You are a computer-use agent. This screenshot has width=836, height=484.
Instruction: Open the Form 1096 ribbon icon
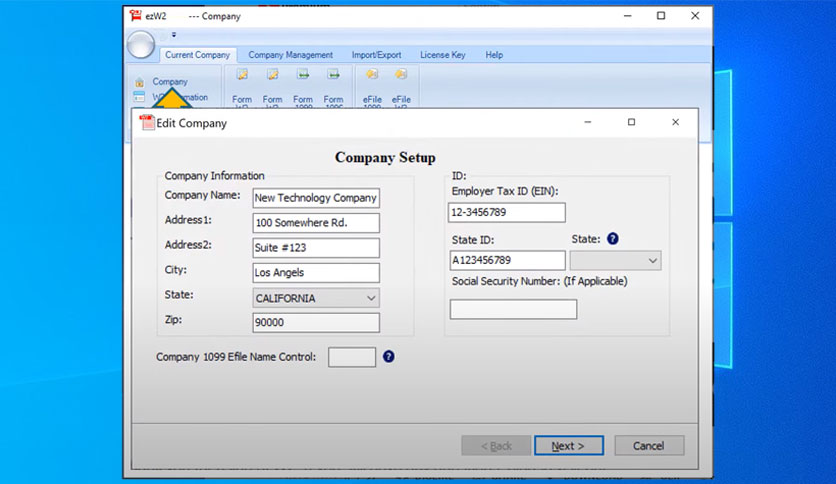pos(333,75)
